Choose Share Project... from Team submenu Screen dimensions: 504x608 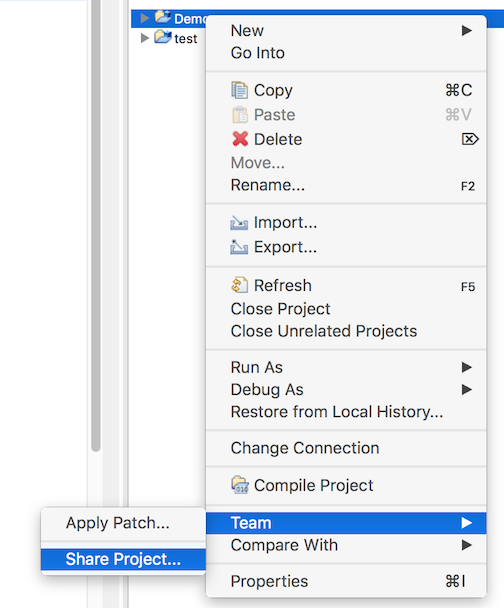coord(123,559)
